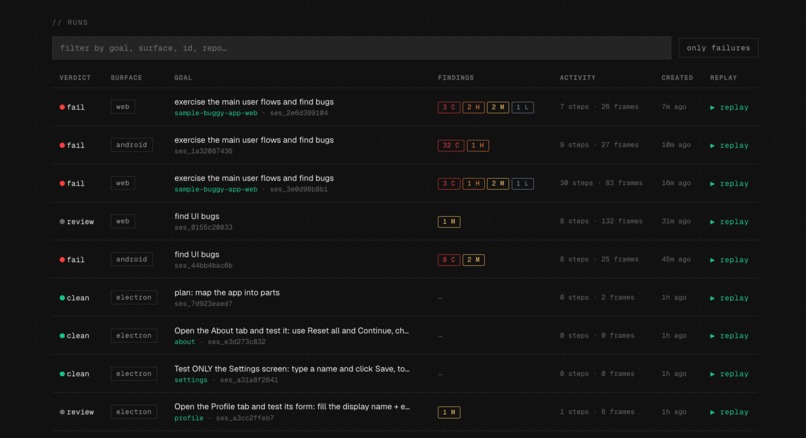The width and height of the screenshot is (806, 438).
Task: Select the review verdict of the Profile tab run
Action: [77, 412]
